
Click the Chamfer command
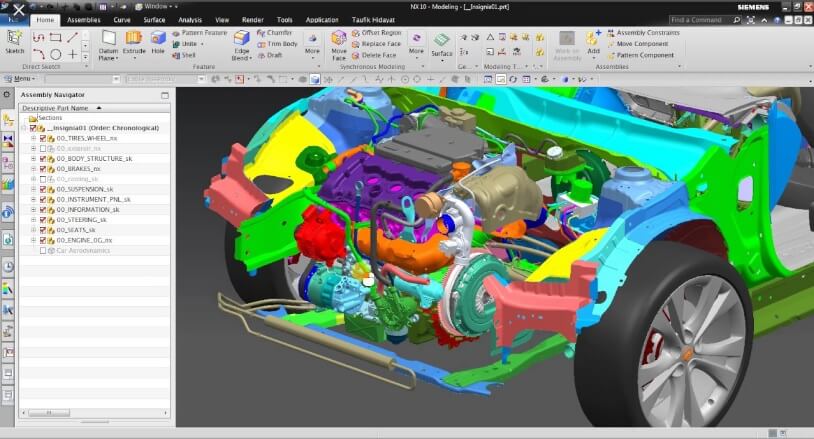(x=275, y=33)
